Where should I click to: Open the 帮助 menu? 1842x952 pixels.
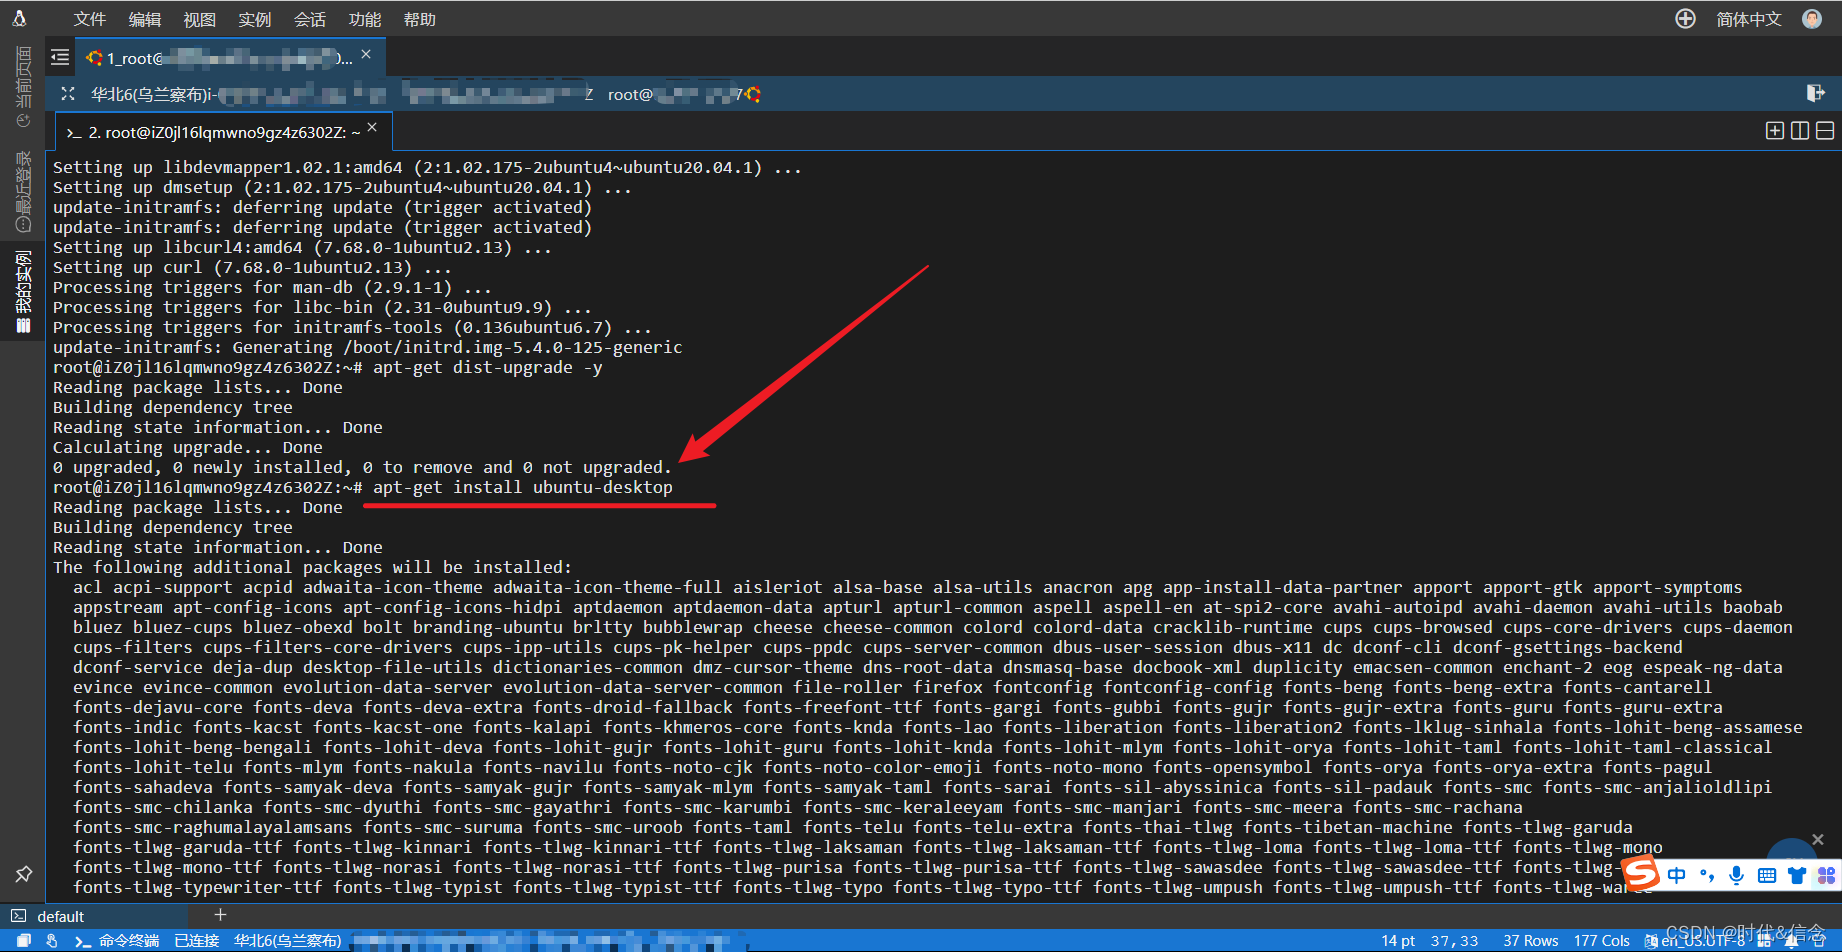pos(419,19)
